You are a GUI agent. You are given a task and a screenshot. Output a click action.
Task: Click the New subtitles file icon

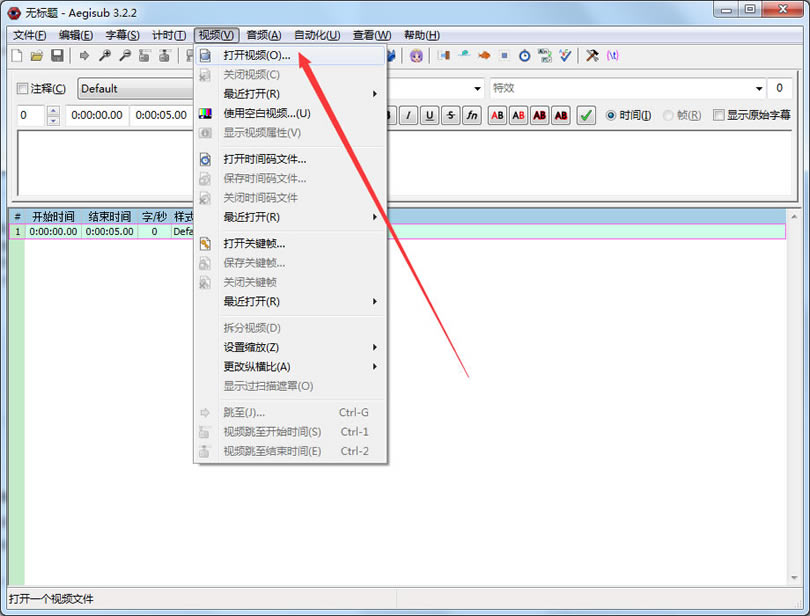[16, 56]
